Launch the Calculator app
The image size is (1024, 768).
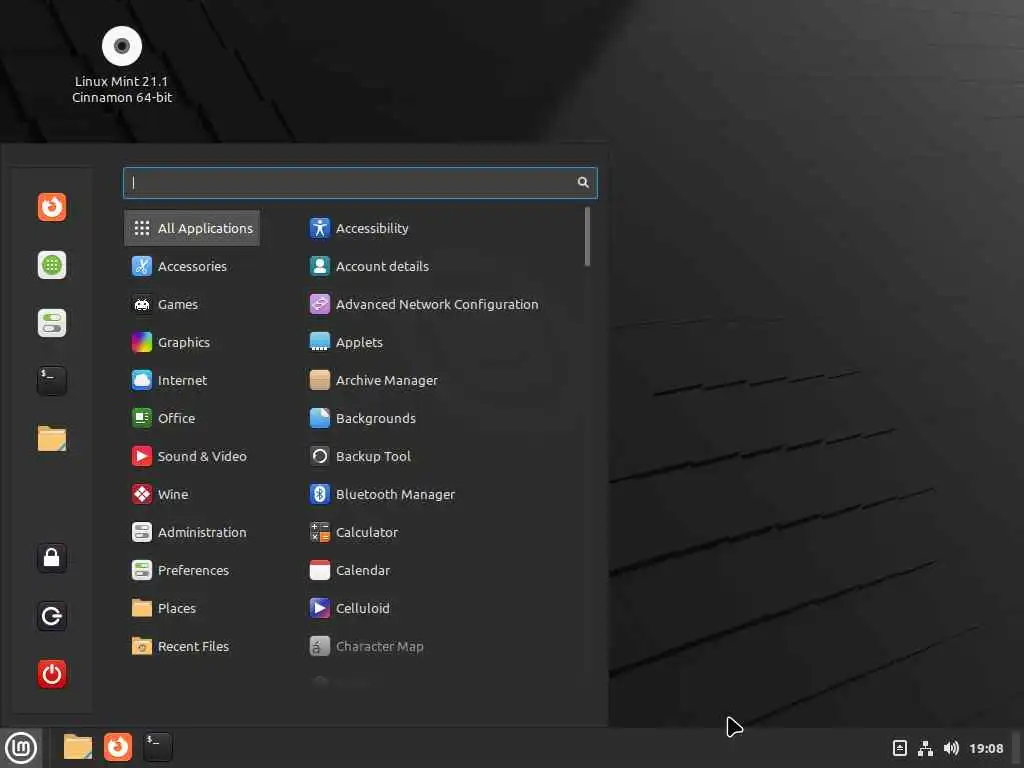[355, 532]
